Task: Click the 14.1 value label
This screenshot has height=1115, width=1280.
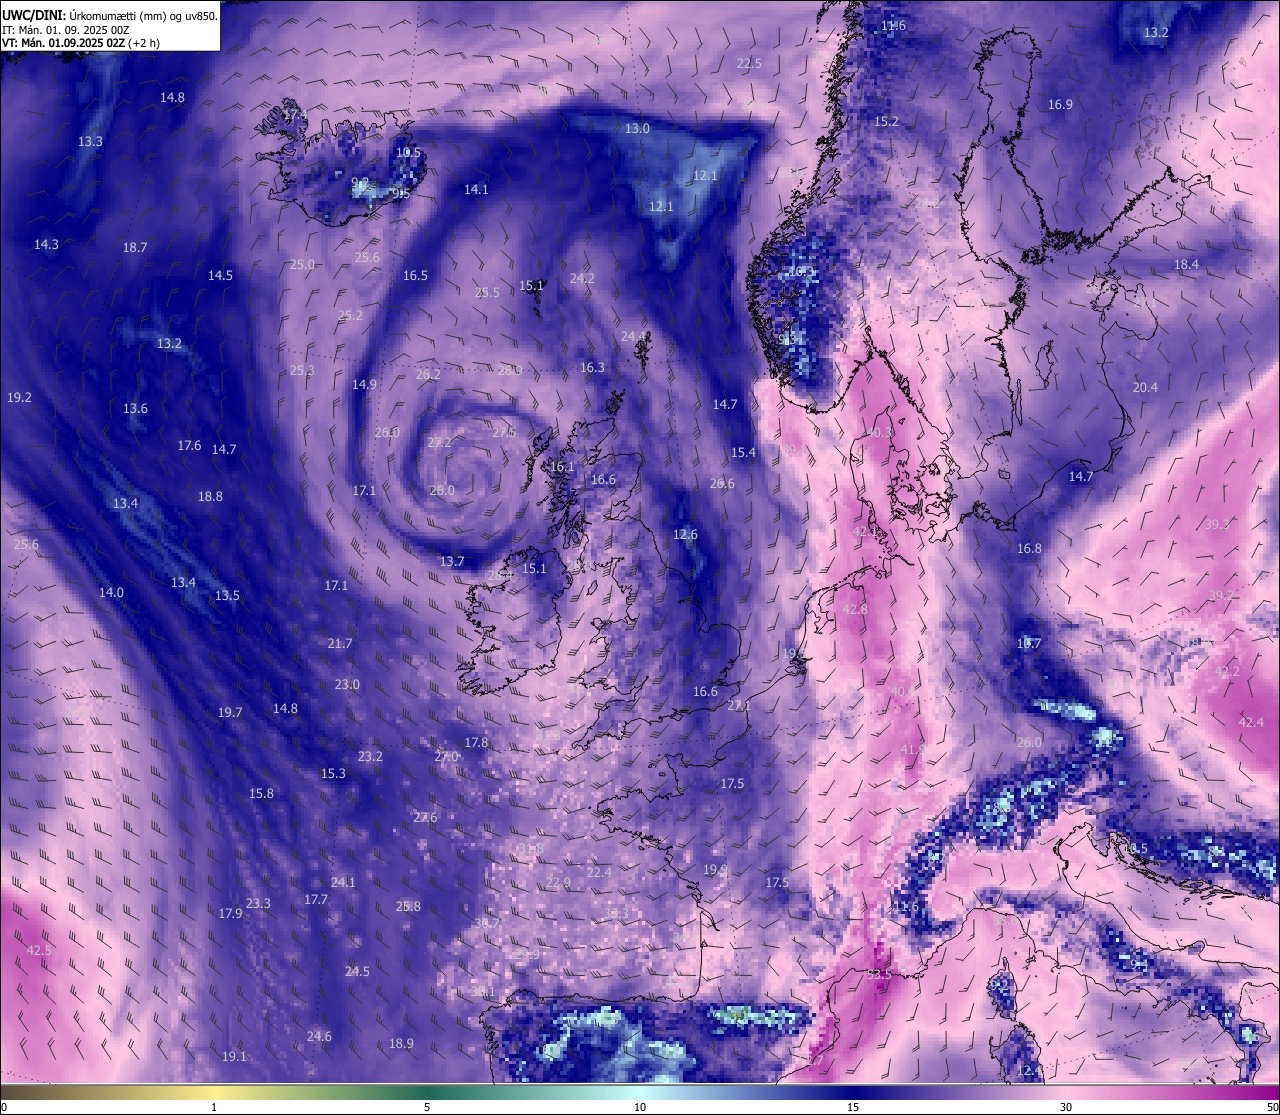Action: pyautogui.click(x=476, y=189)
